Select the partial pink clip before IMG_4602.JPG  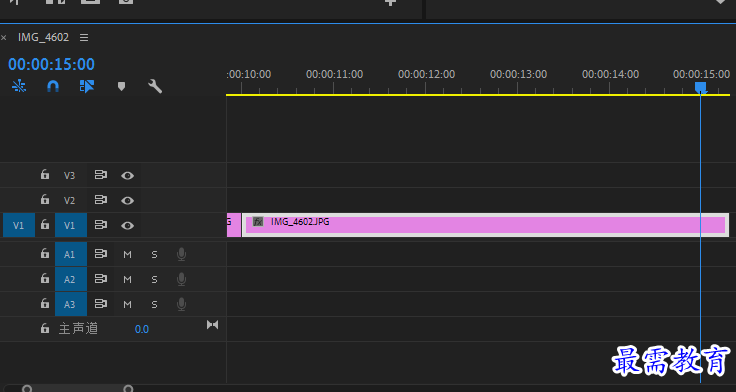click(234, 225)
